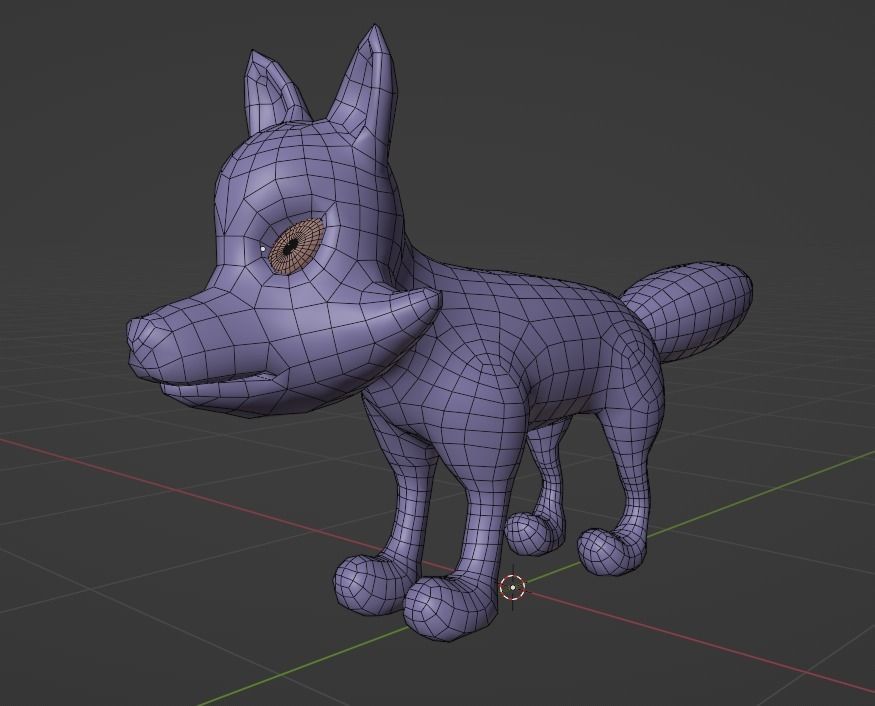
Task: Click the small white eye highlight dot
Action: click(x=263, y=248)
